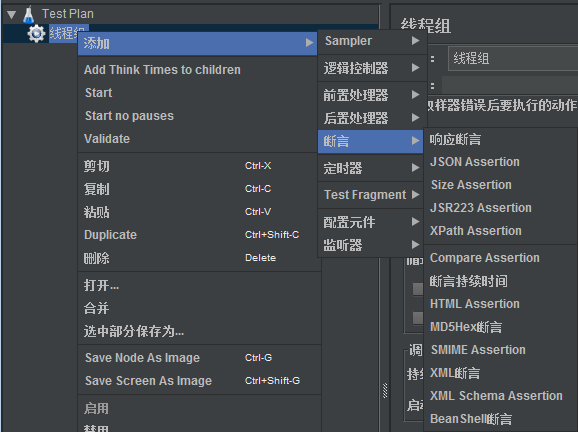Viewport: 578px width, 432px height.
Task: Select 剪切 (cut) menu entry
Action: tap(198, 166)
